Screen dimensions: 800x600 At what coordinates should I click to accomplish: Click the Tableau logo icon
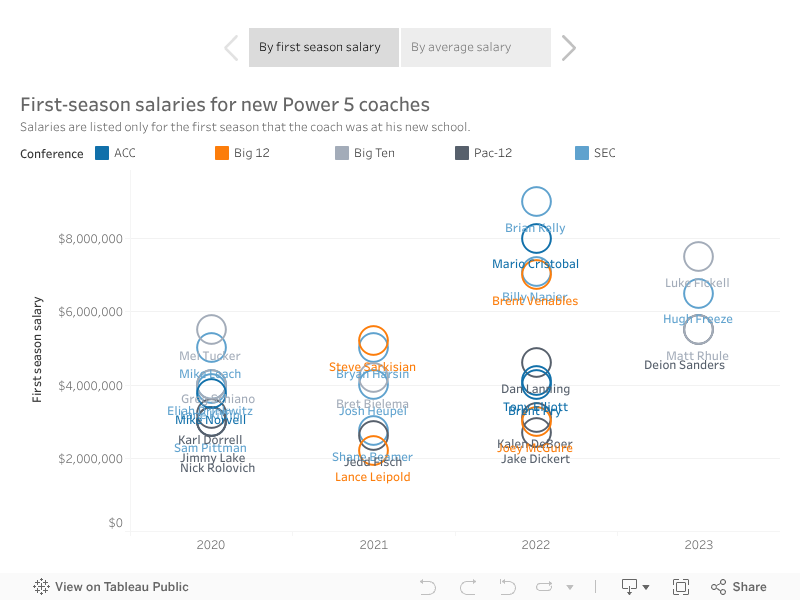[42, 587]
